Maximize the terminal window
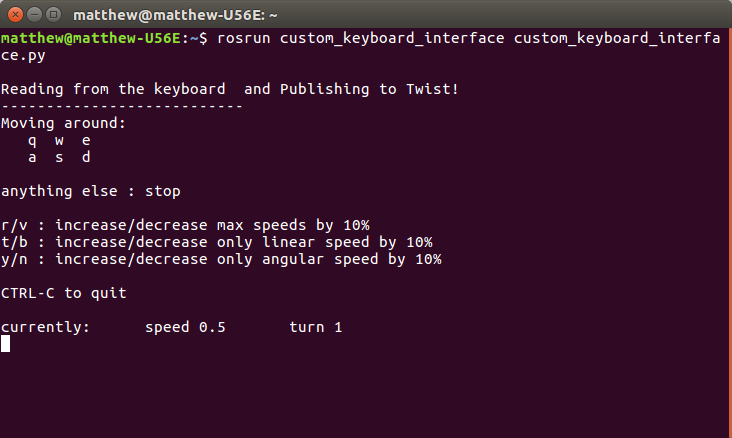The height and width of the screenshot is (438, 732). 54,15
